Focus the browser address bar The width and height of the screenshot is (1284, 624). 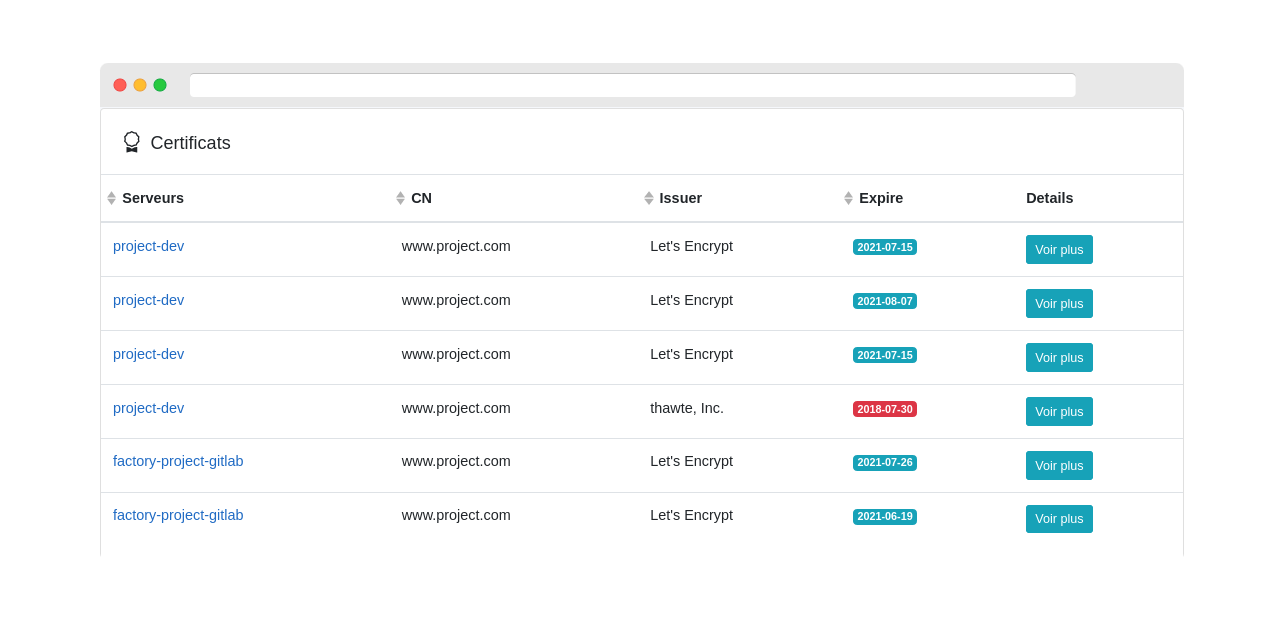pyautogui.click(x=632, y=86)
